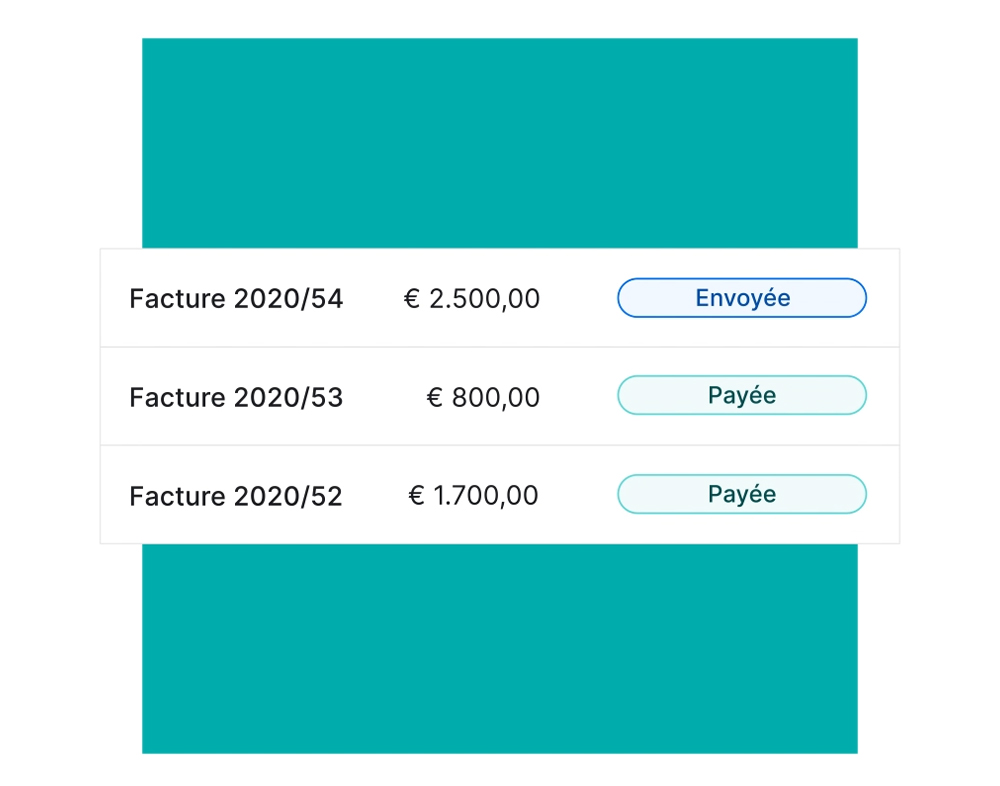Click the Envoyée status badge

point(741,298)
